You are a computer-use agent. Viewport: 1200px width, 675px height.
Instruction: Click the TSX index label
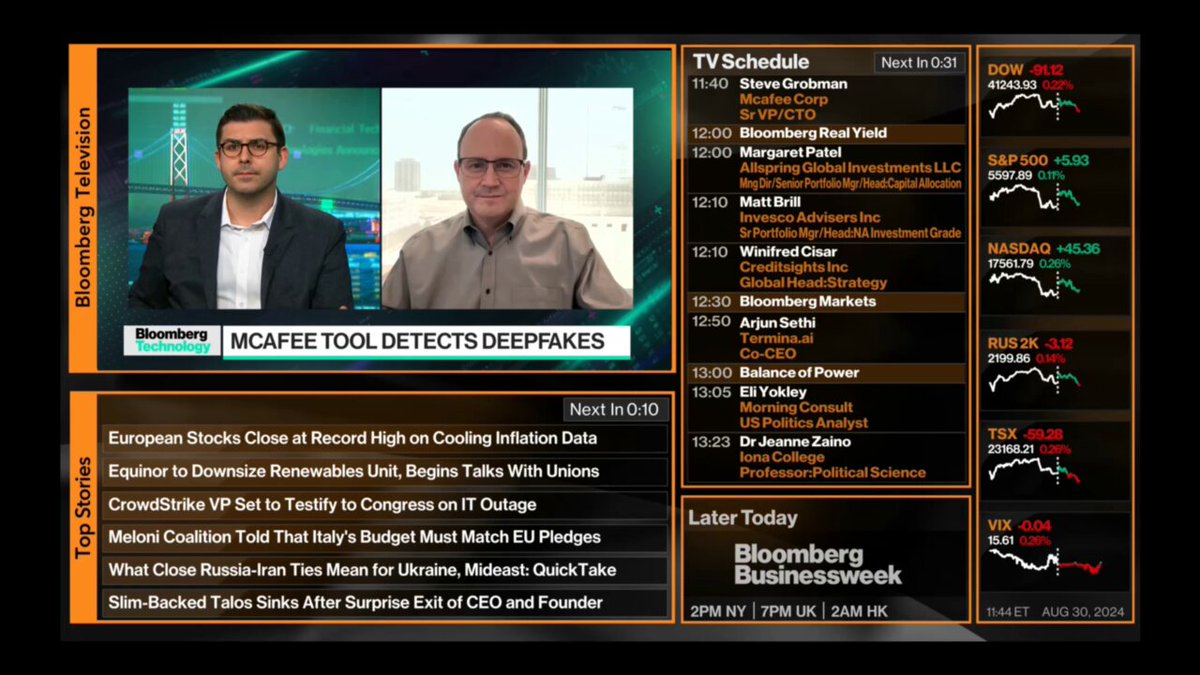pyautogui.click(x=1002, y=434)
